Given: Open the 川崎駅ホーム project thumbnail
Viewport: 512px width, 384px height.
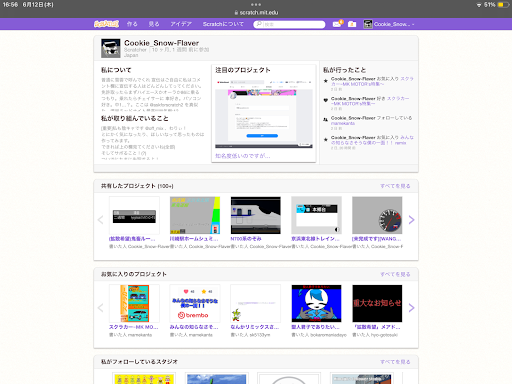Looking at the screenshot, I should click(x=195, y=215).
